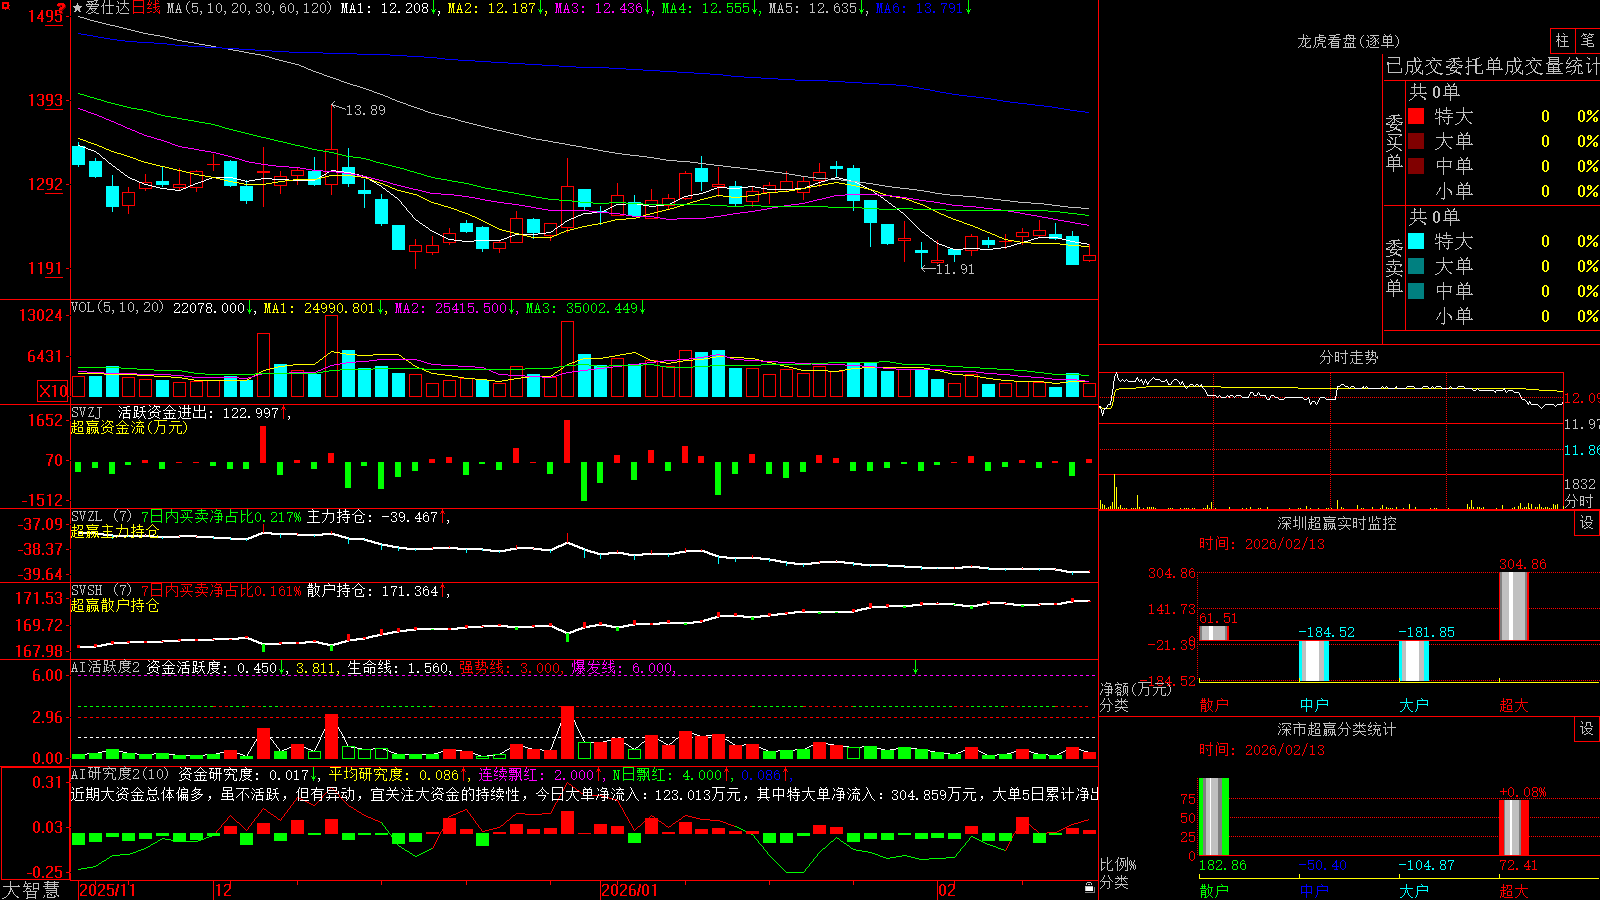Click the 已成交委托单成交量统计 header
Image resolution: width=1600 pixels, height=900 pixels.
1492,66
